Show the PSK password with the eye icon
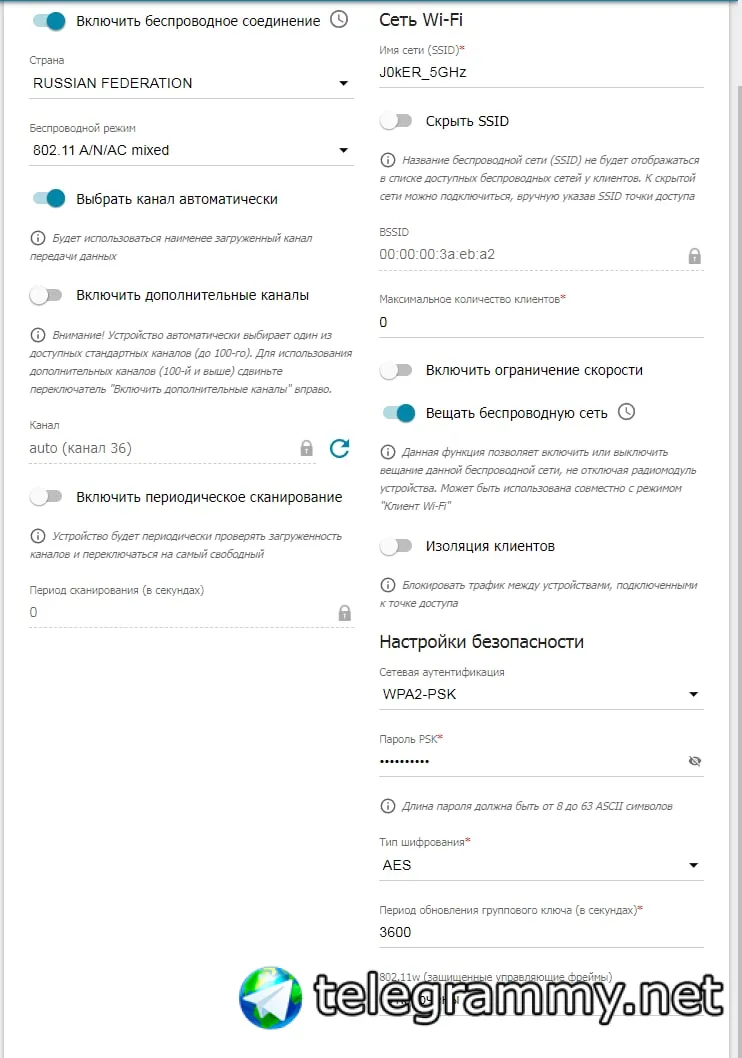Viewport: 742px width, 1058px height. pyautogui.click(x=694, y=761)
